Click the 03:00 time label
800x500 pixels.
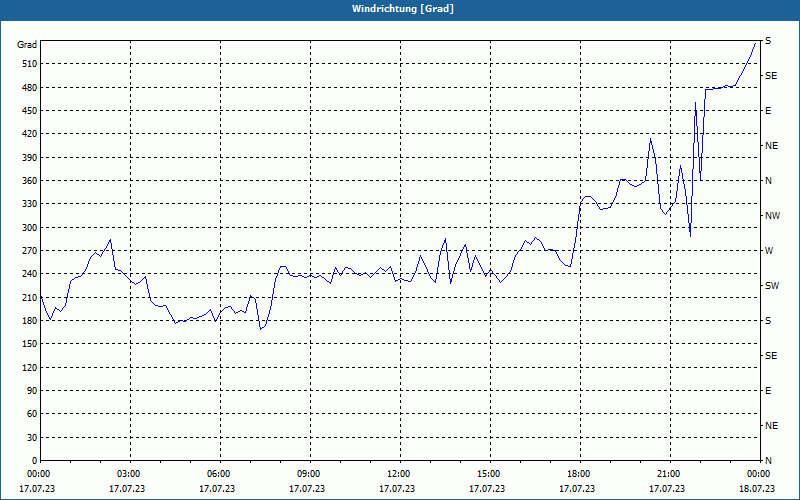click(x=128, y=474)
